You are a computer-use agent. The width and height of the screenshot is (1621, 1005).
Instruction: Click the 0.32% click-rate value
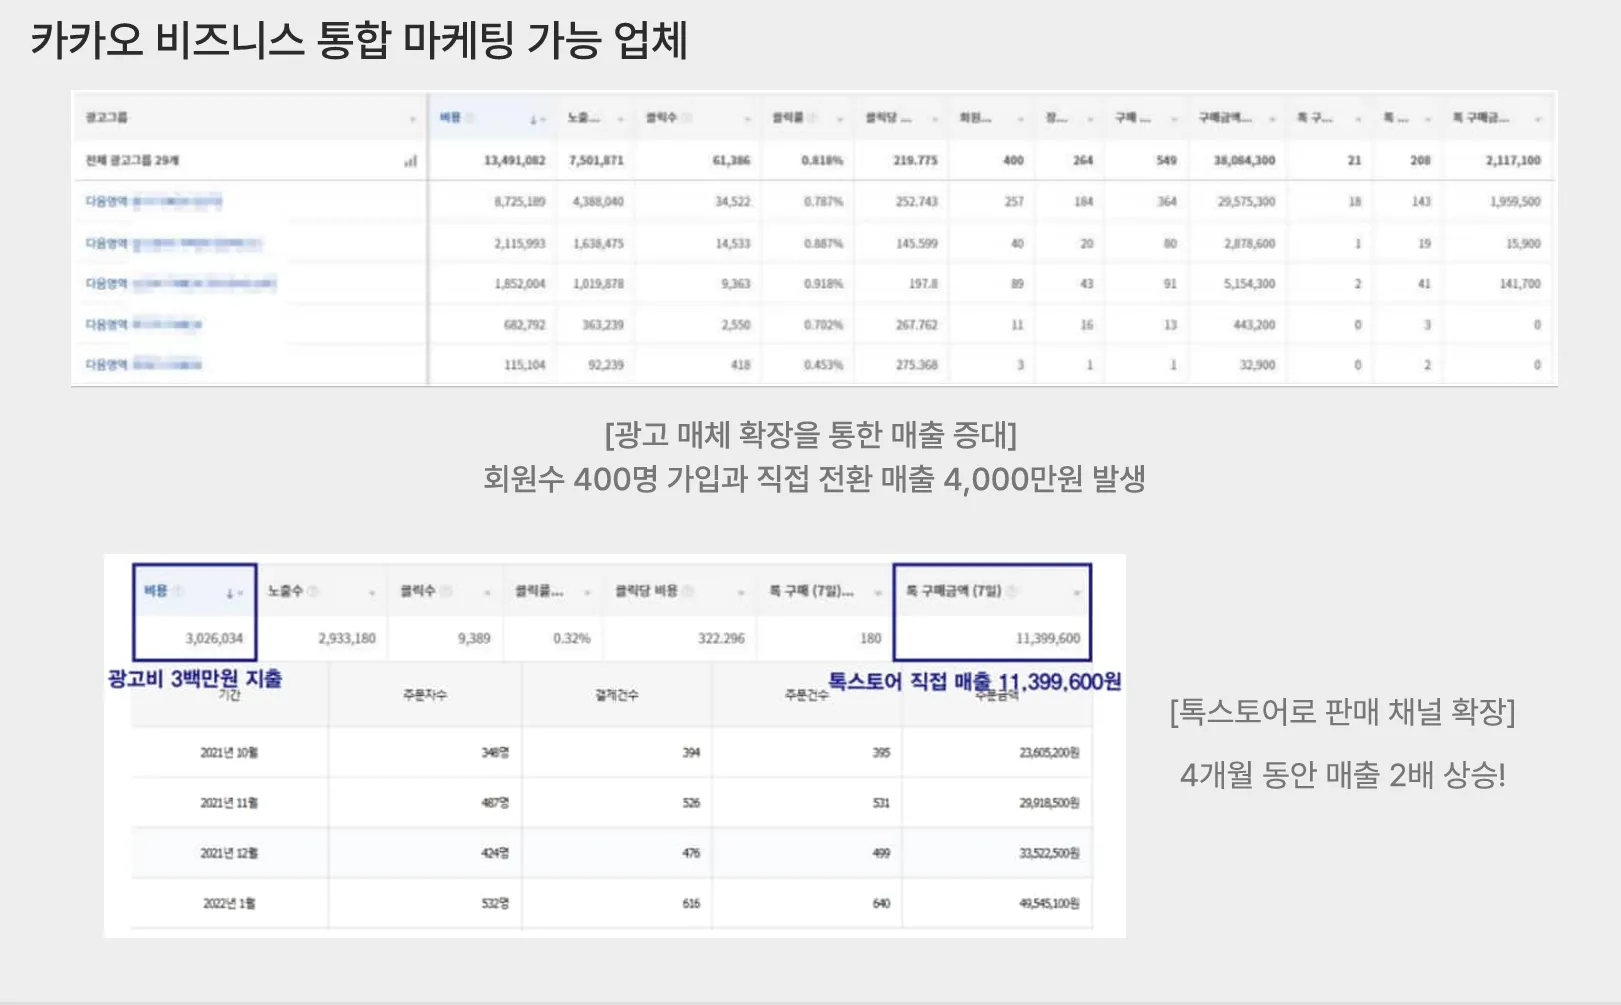pos(571,638)
